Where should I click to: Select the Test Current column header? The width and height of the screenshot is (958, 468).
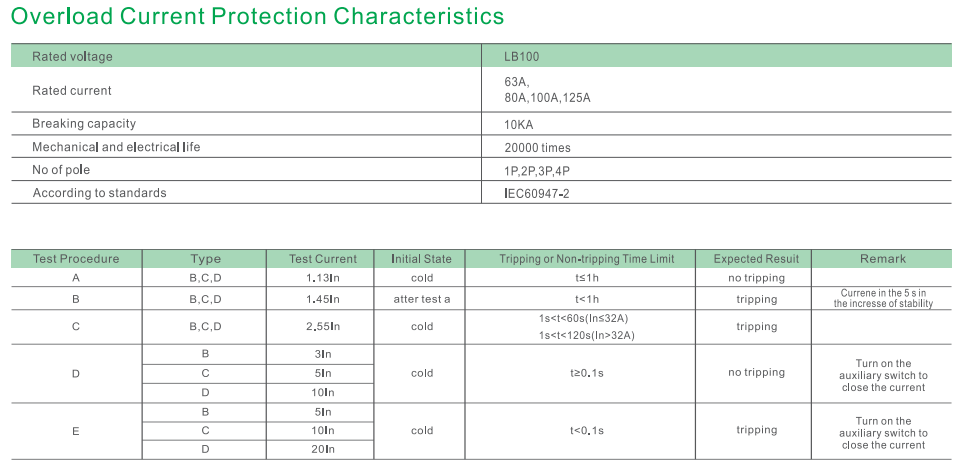(323, 259)
